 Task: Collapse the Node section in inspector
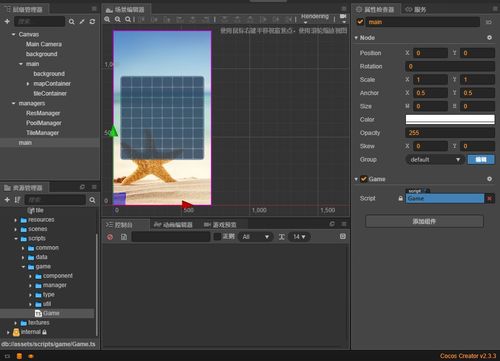(356, 38)
